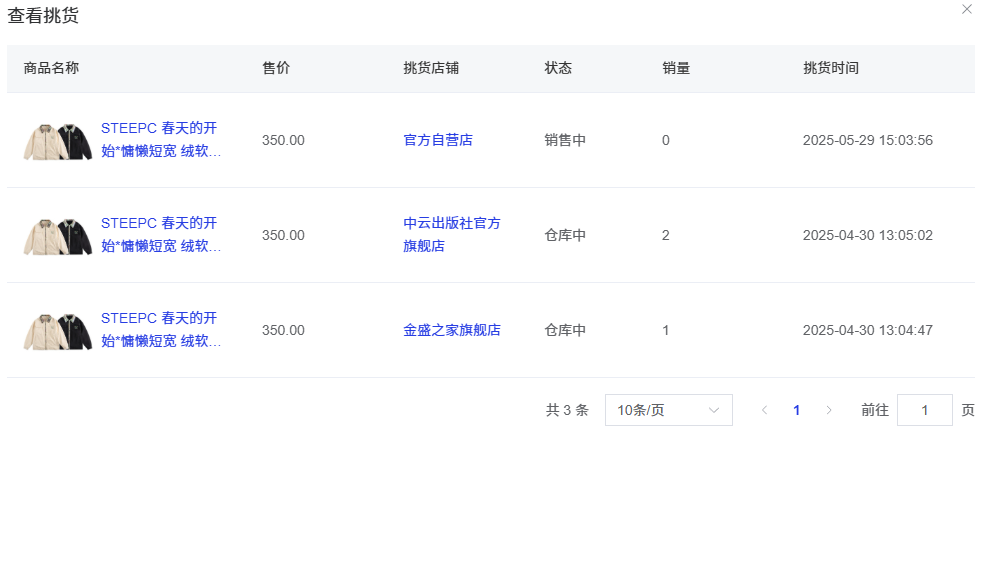The height and width of the screenshot is (568, 989).
Task: Click previous page arrow in pagination
Action: tap(764, 410)
